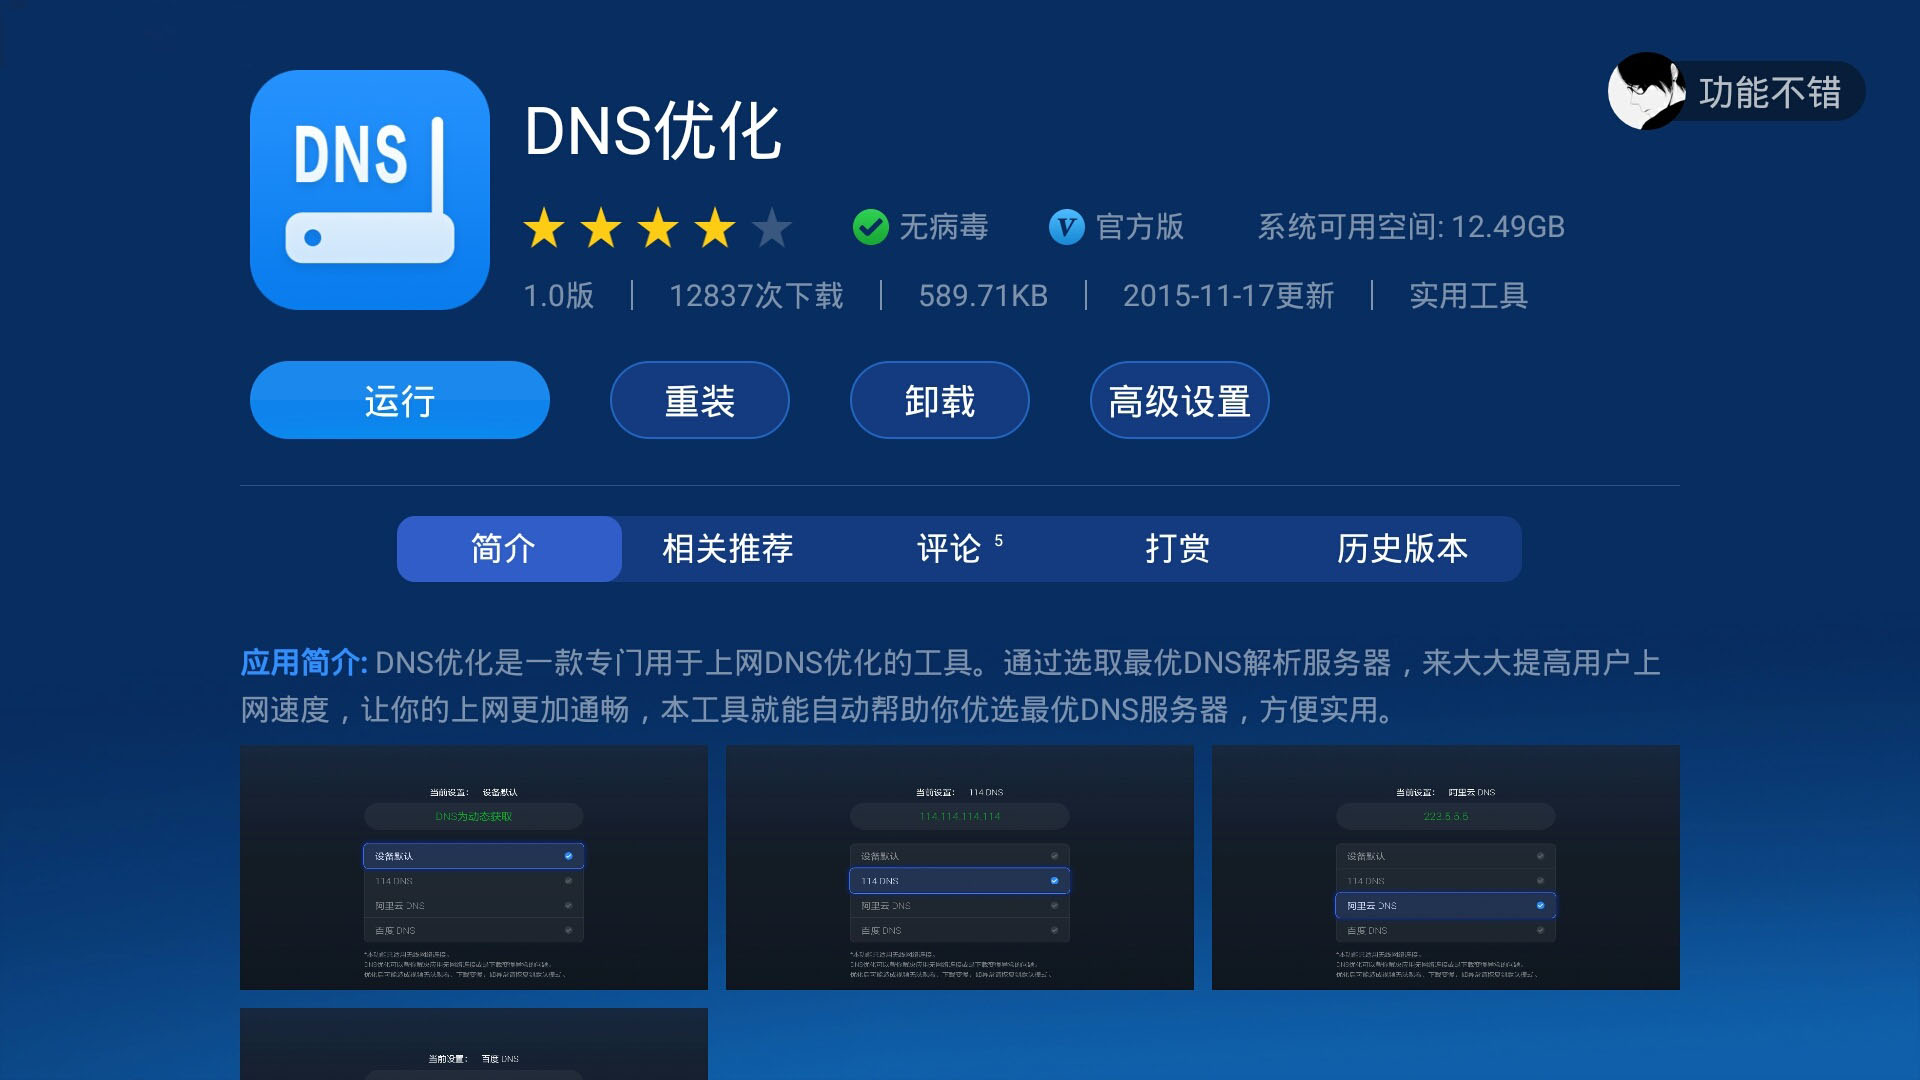Click the 12837次下载 download count

coord(756,296)
